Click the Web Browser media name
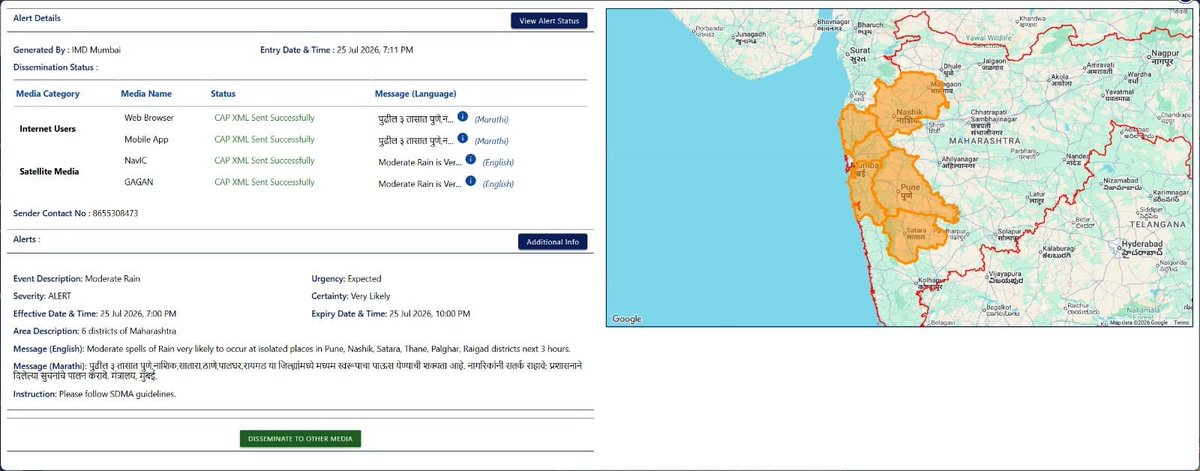The image size is (1200, 471). tap(149, 118)
